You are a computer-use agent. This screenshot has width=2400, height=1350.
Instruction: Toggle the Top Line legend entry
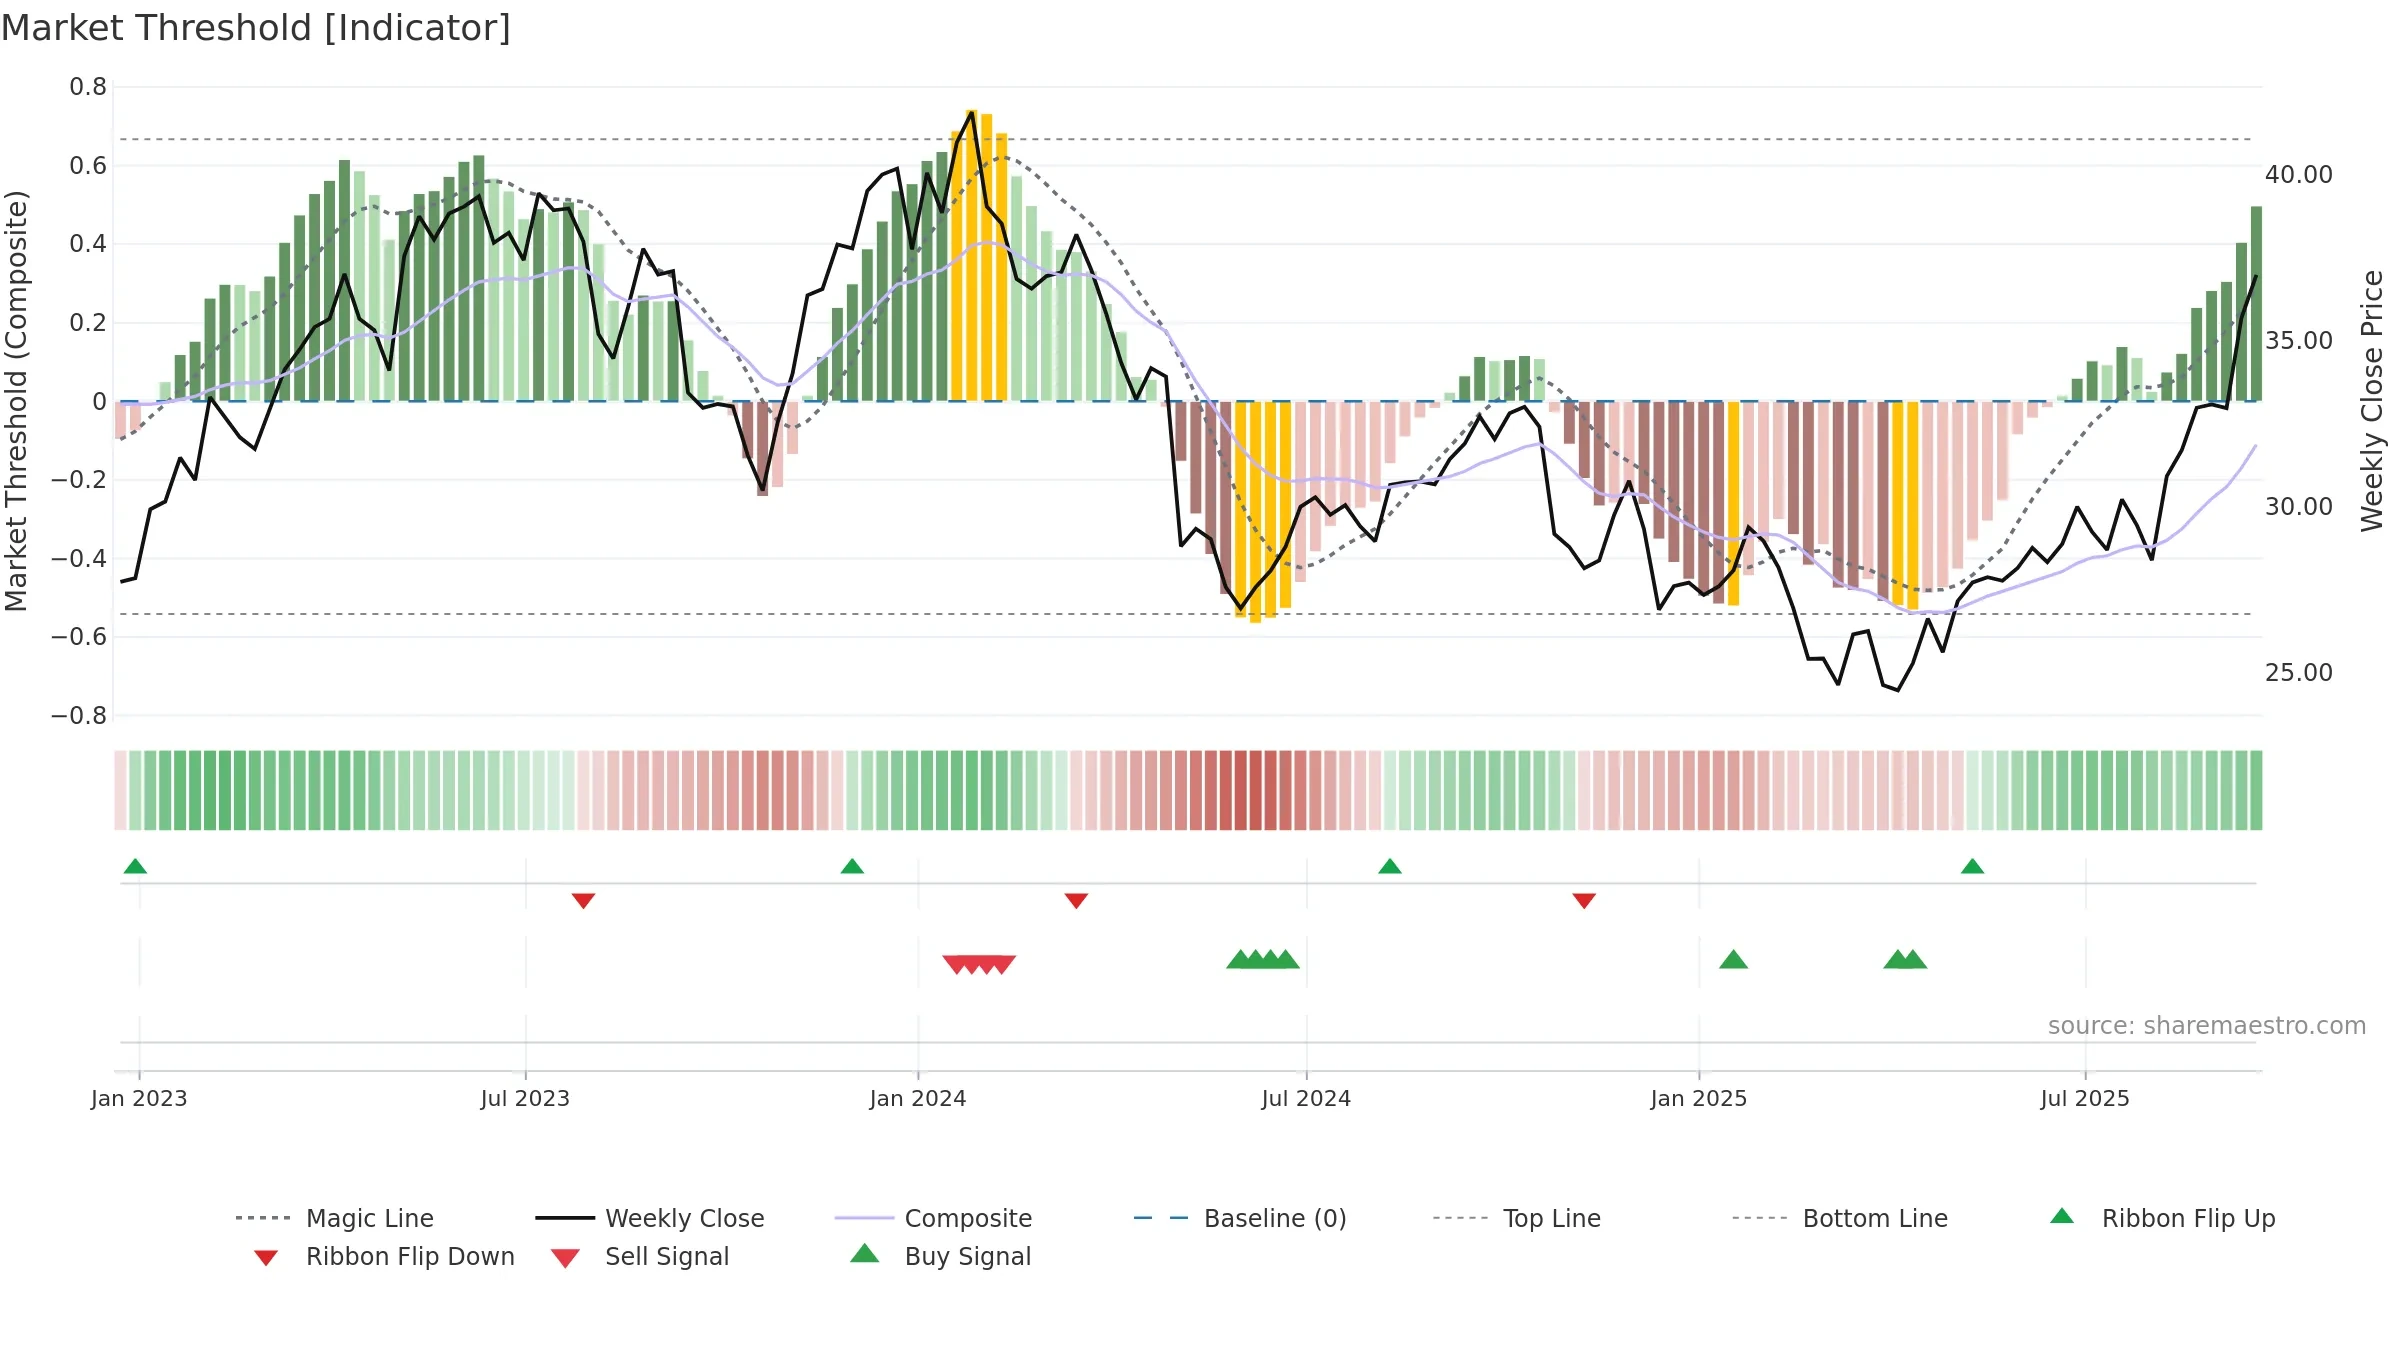click(x=1516, y=1218)
